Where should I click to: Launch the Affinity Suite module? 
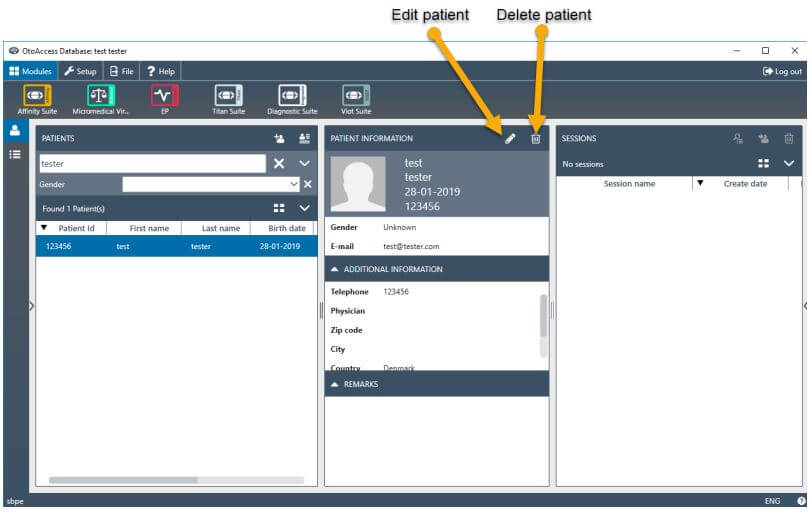[x=37, y=99]
